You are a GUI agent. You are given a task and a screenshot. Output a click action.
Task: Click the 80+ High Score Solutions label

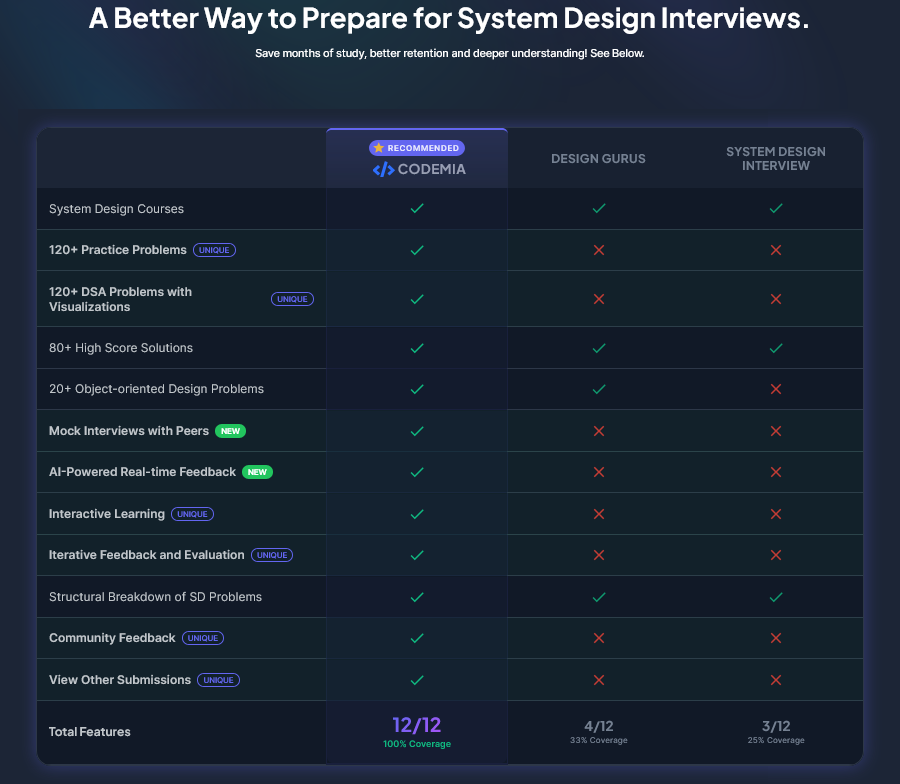pyautogui.click(x=121, y=348)
